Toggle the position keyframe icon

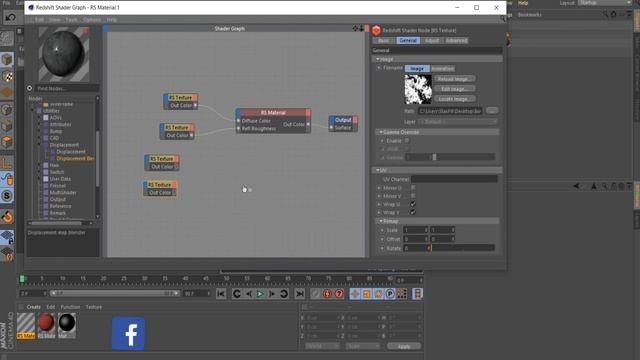click(x=355, y=294)
